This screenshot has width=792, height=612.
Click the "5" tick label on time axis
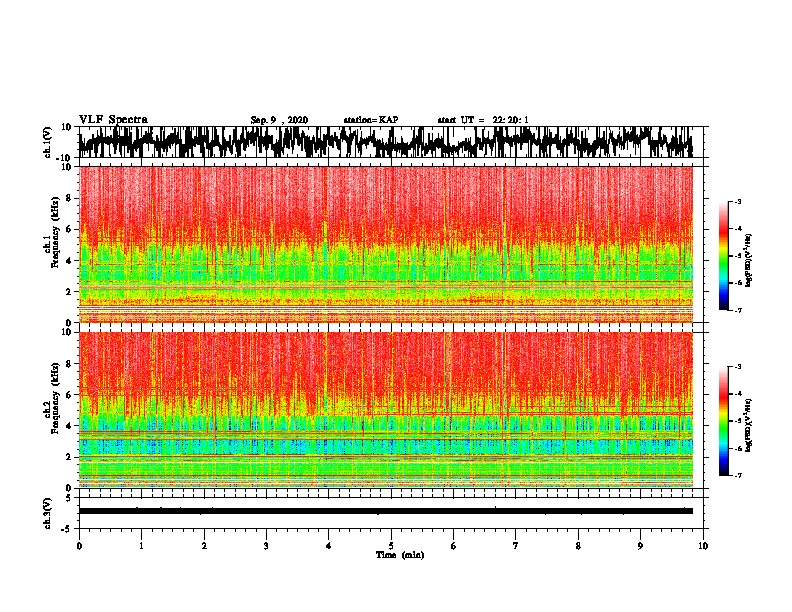[391, 546]
